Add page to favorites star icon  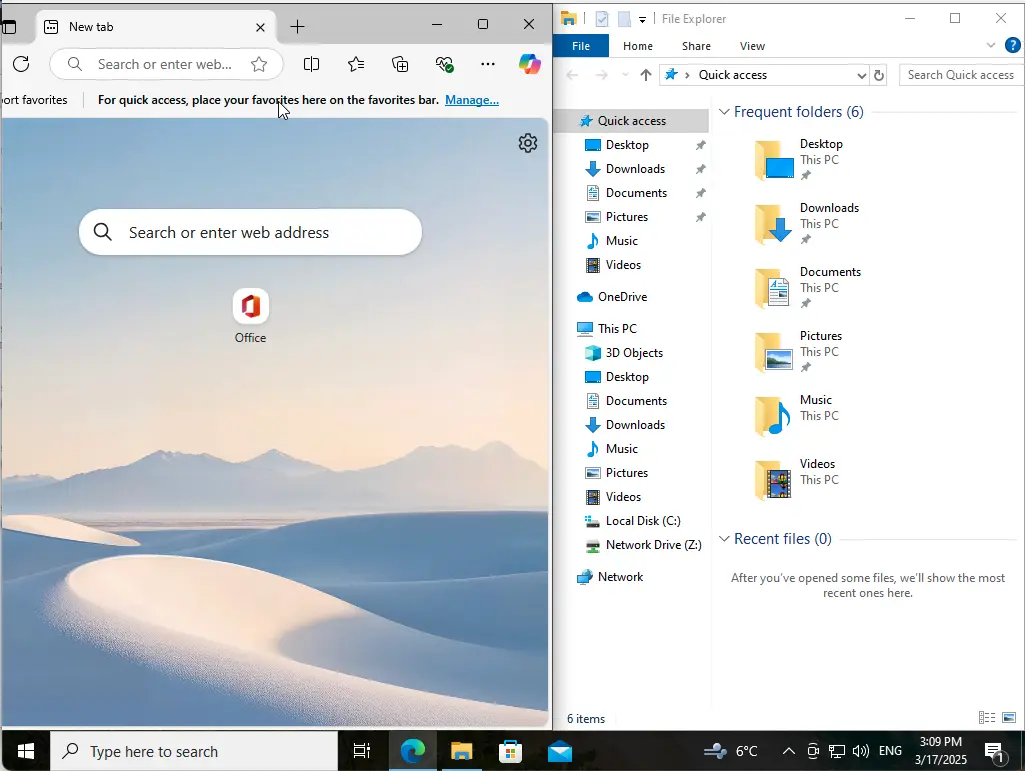[259, 64]
